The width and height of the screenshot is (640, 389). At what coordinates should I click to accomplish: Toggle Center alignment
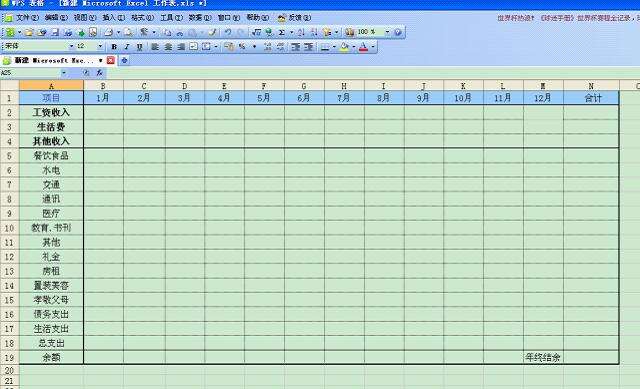pos(168,47)
